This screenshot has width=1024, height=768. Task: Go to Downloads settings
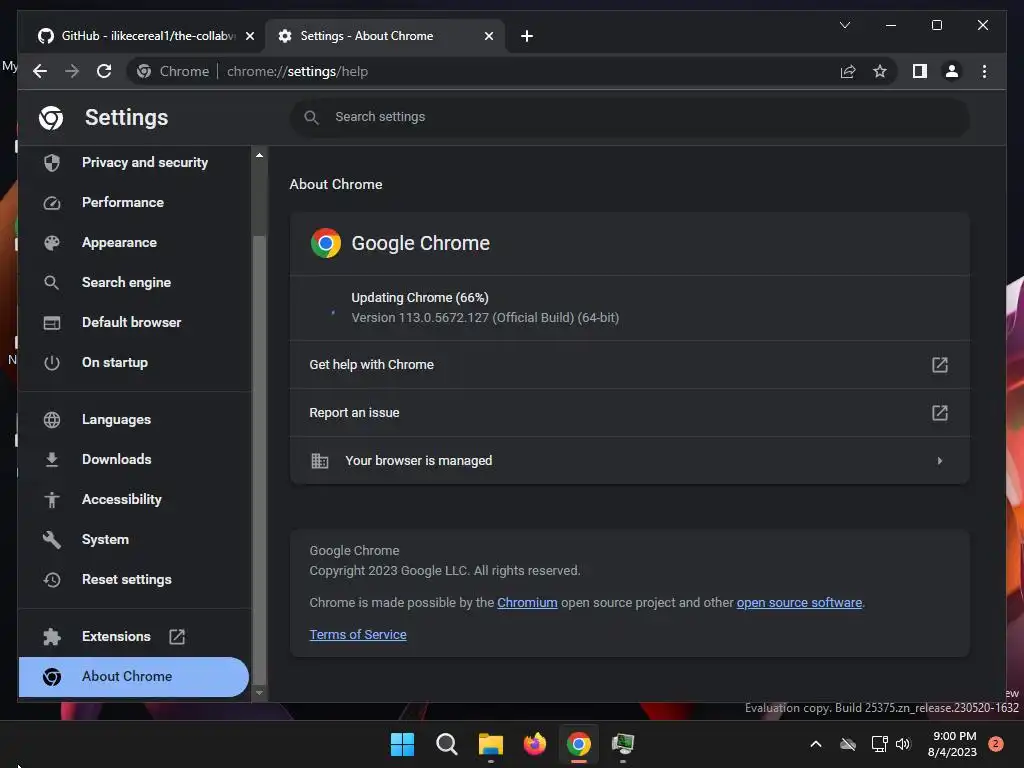tap(135, 459)
